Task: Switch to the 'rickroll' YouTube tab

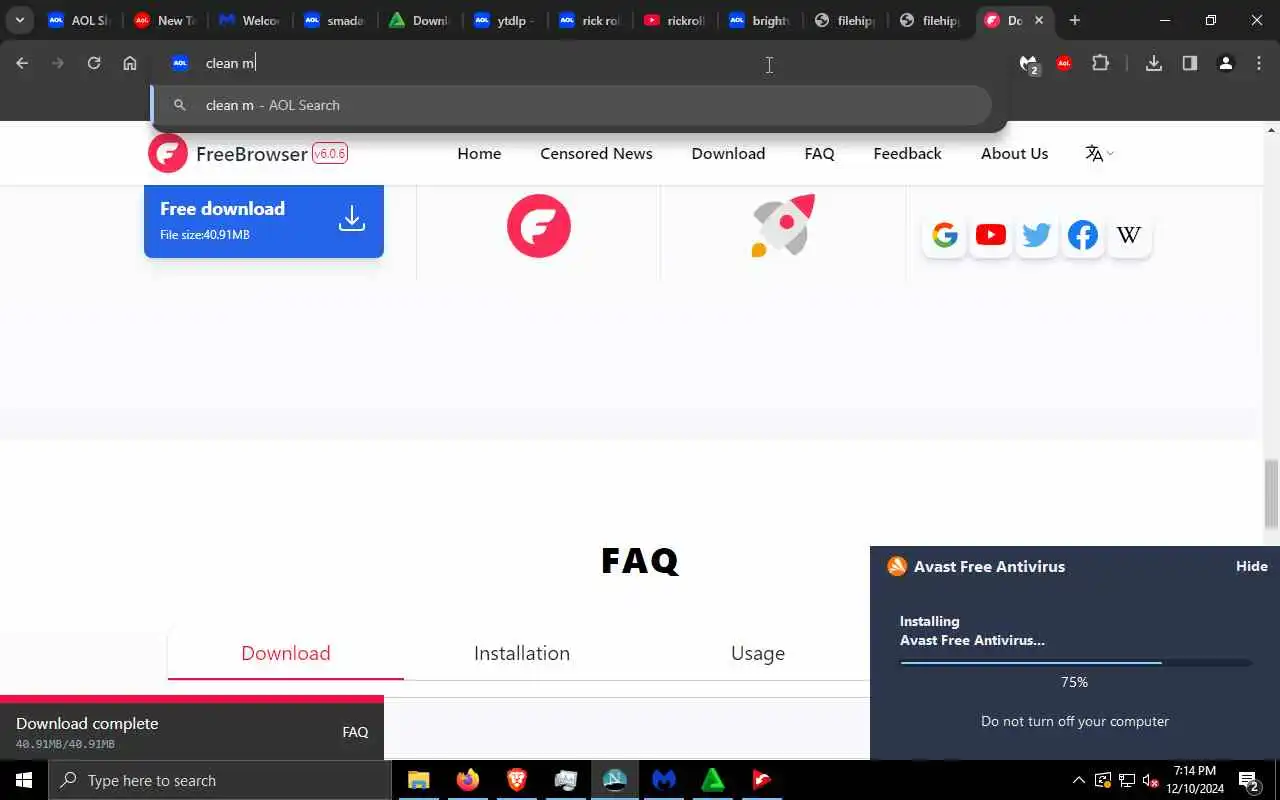Action: (x=673, y=20)
